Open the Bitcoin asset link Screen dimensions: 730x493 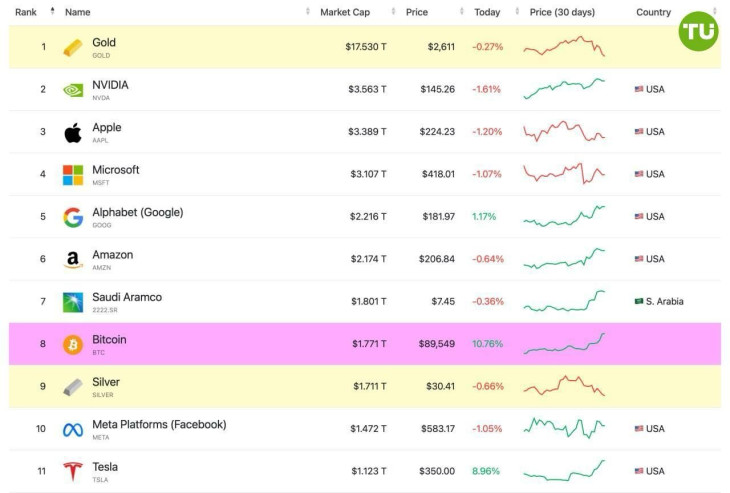109,339
